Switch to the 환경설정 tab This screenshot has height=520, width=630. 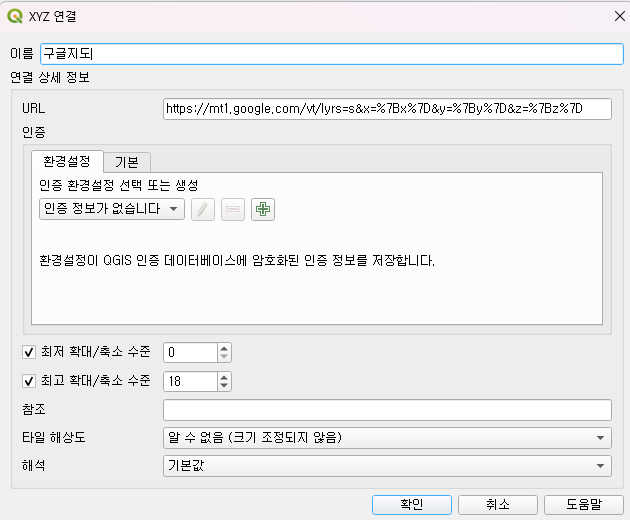[67, 162]
